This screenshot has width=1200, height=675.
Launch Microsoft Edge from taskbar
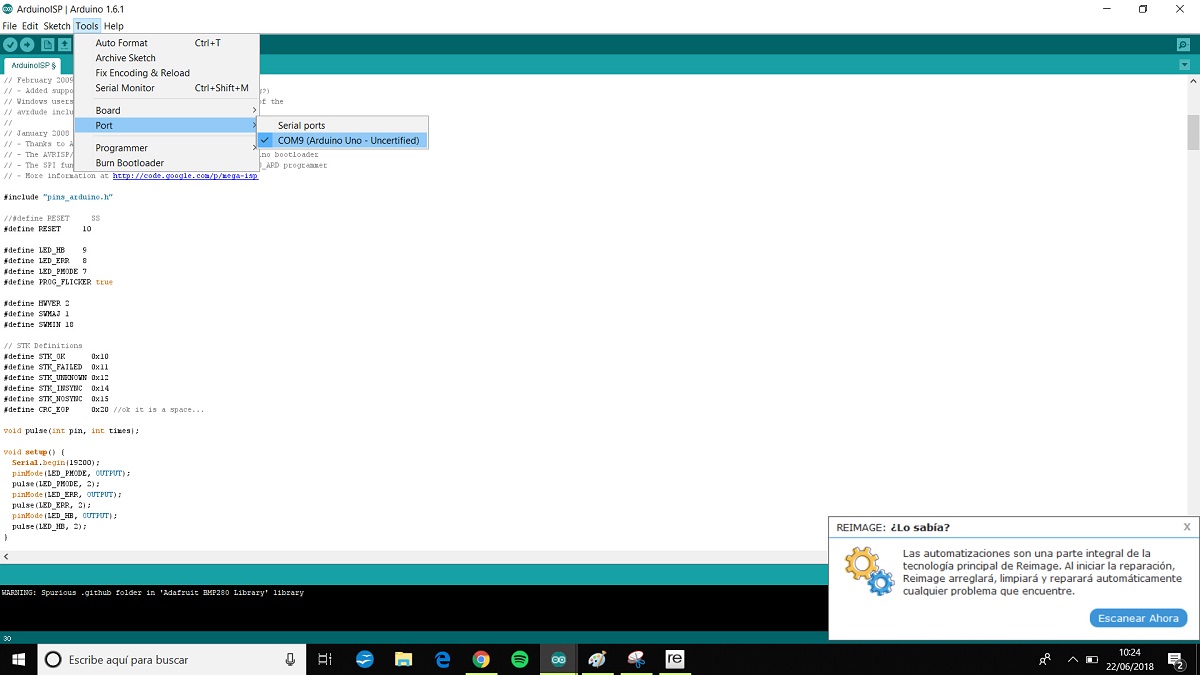[x=442, y=659]
